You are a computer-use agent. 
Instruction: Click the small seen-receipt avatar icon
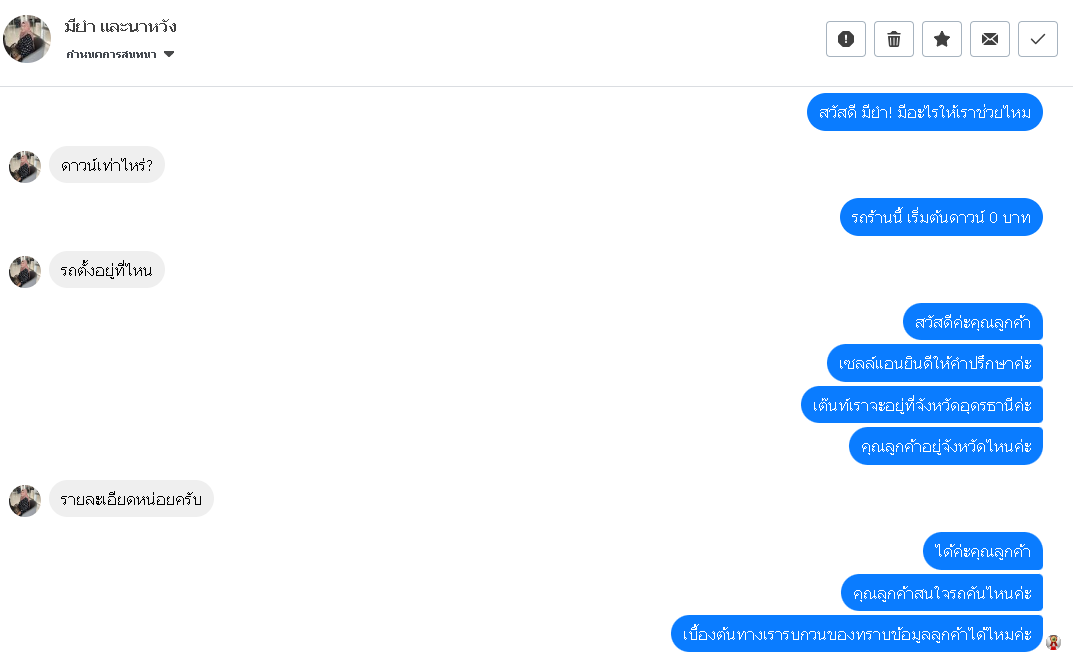pos(1053,642)
